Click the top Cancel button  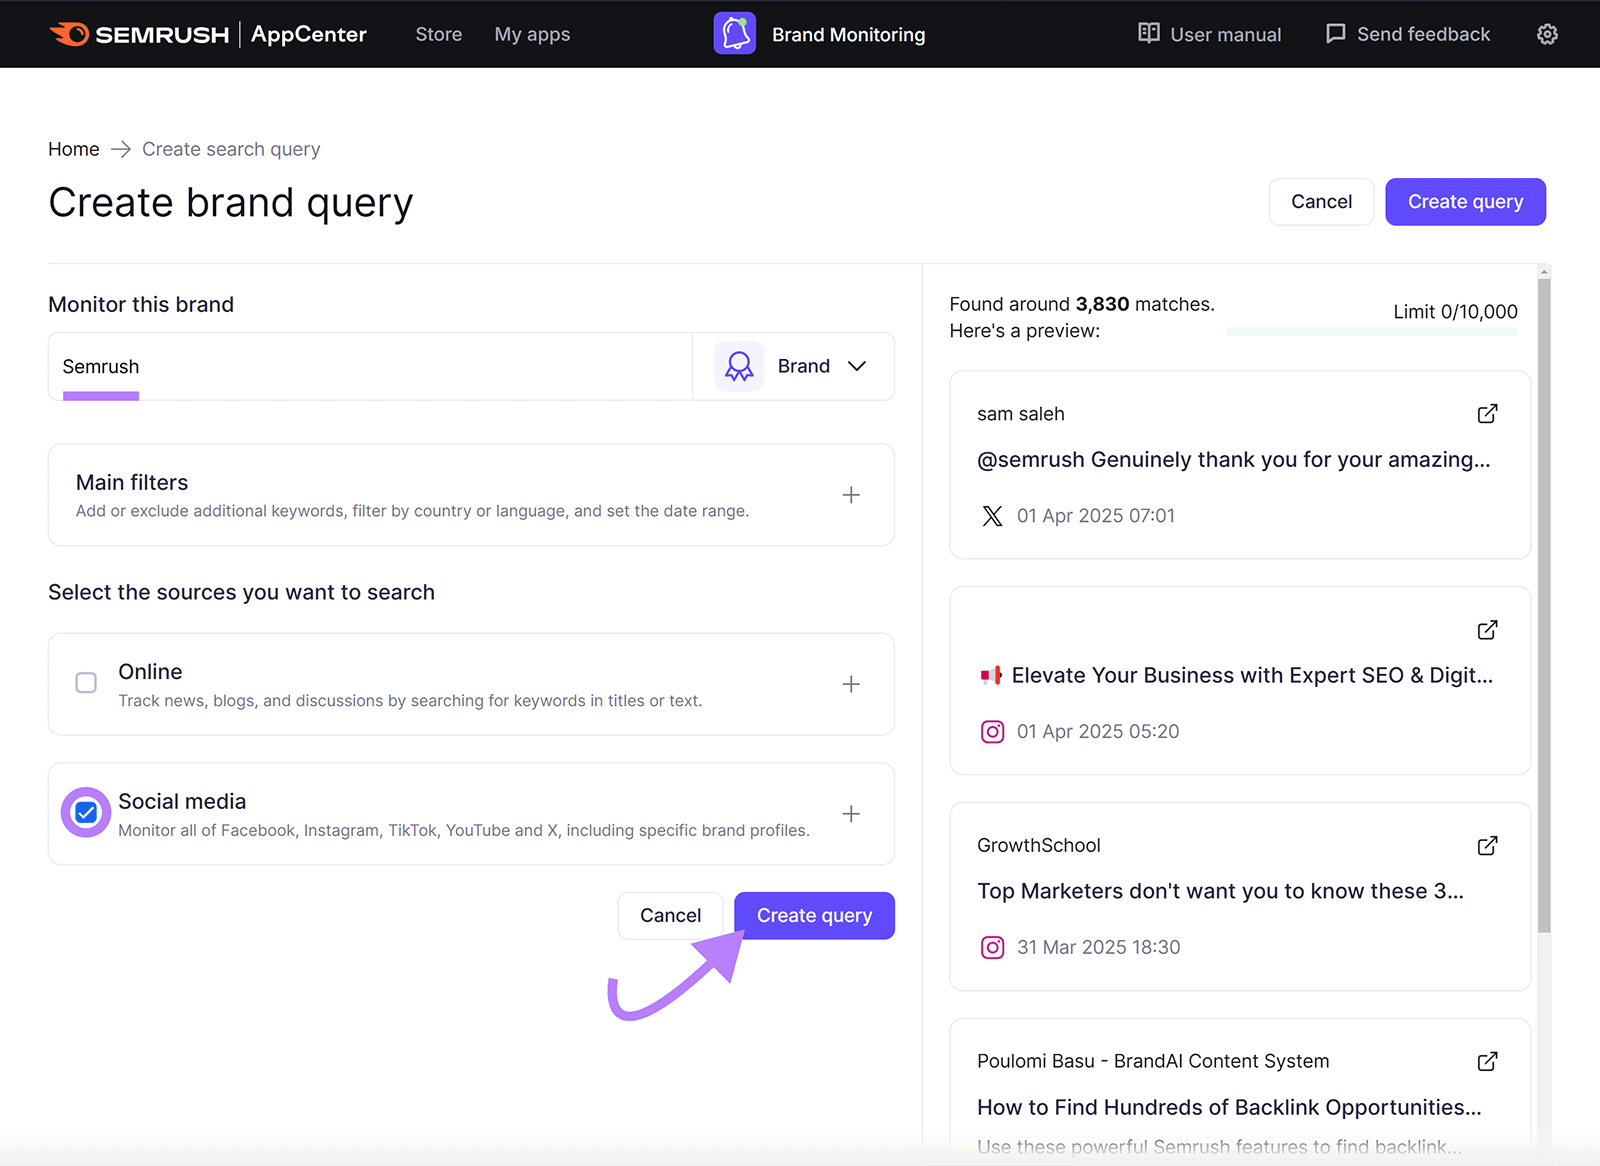click(x=1321, y=202)
